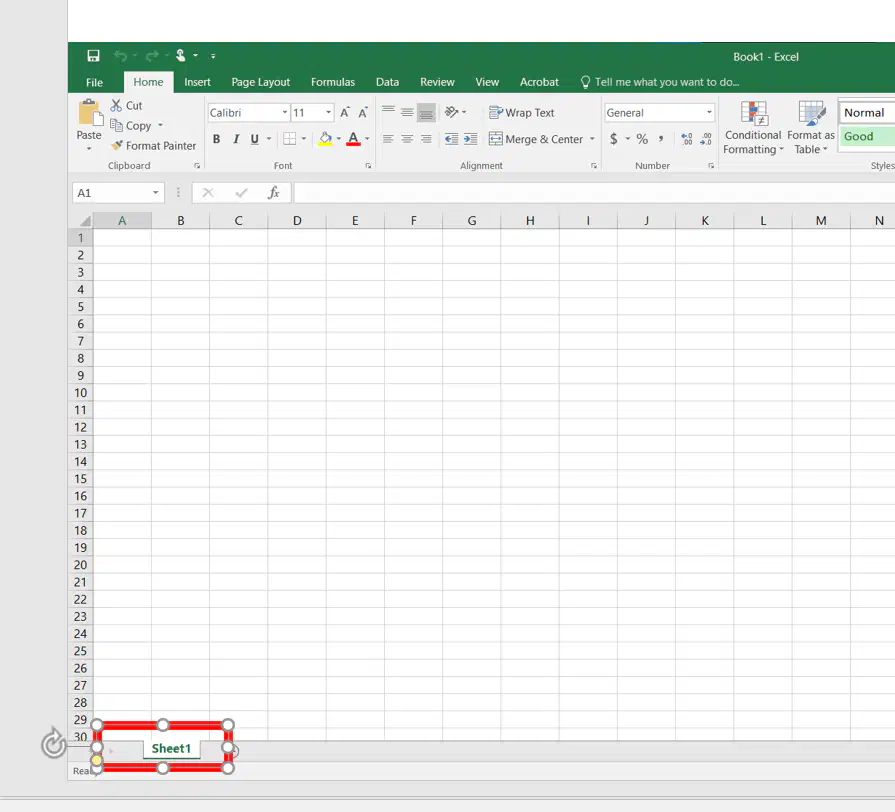This screenshot has height=812, width=895.
Task: Select the Normal cell style
Action: [x=866, y=112]
